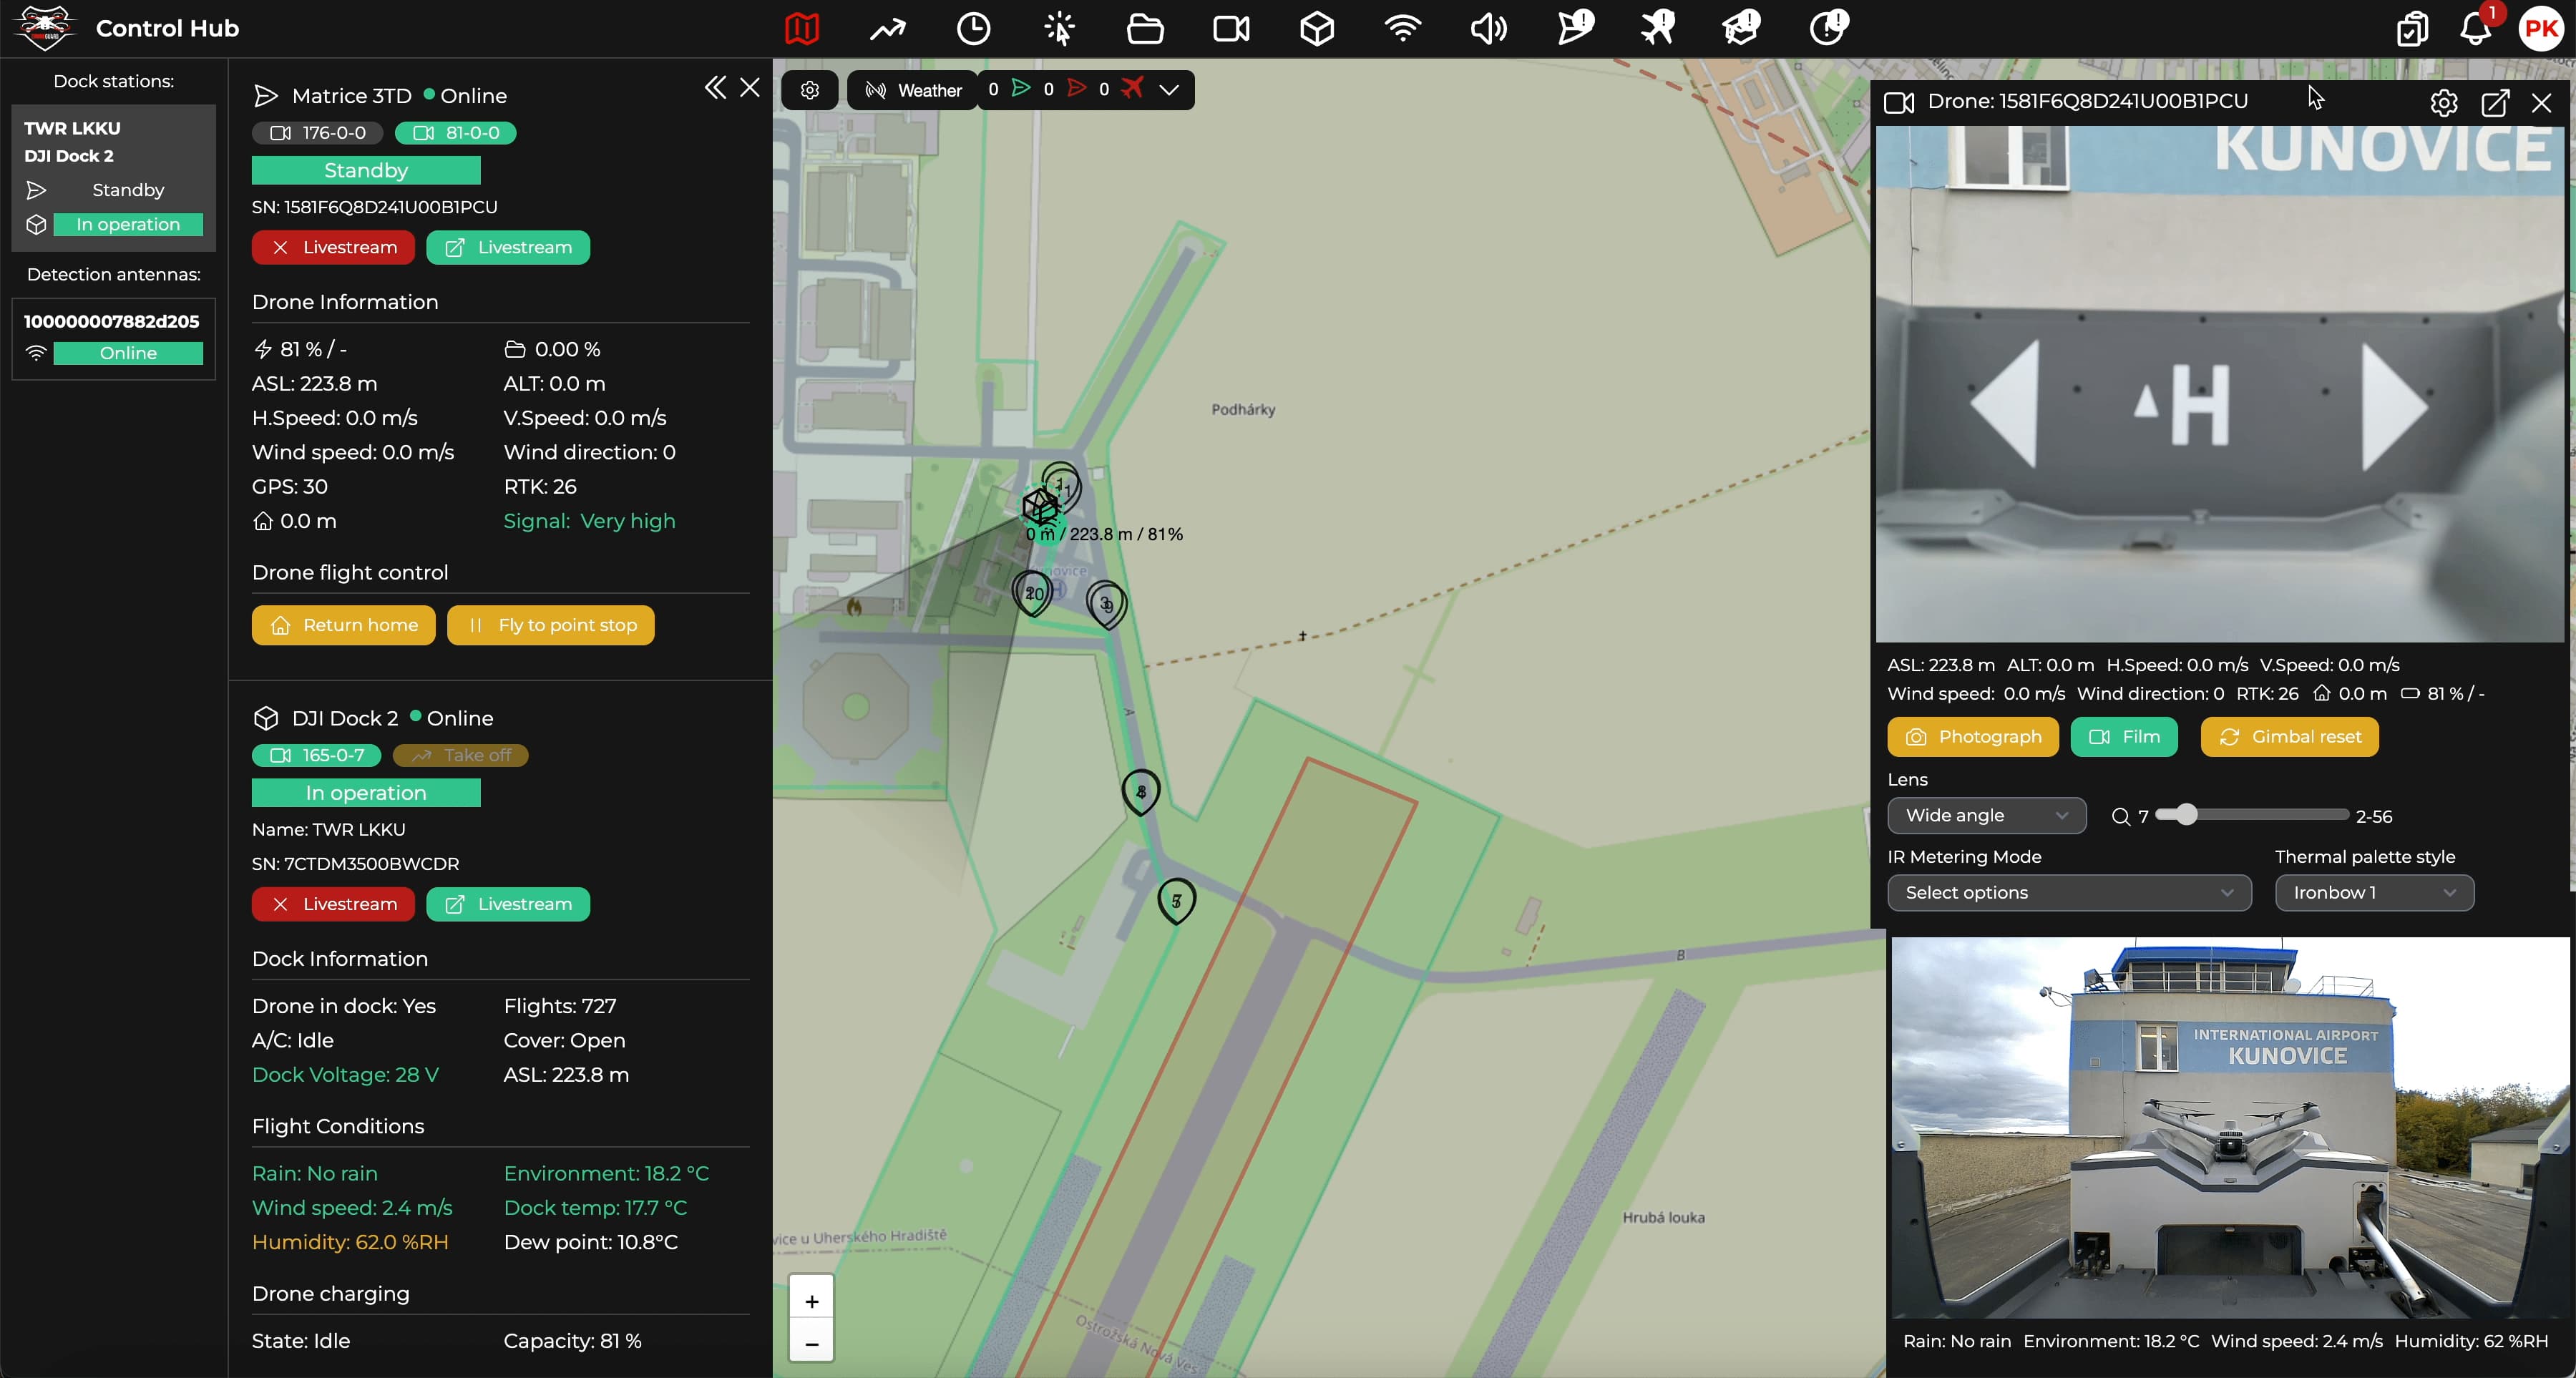Toggle the drone 81-0-0 camera stream chip

pyautogui.click(x=456, y=133)
